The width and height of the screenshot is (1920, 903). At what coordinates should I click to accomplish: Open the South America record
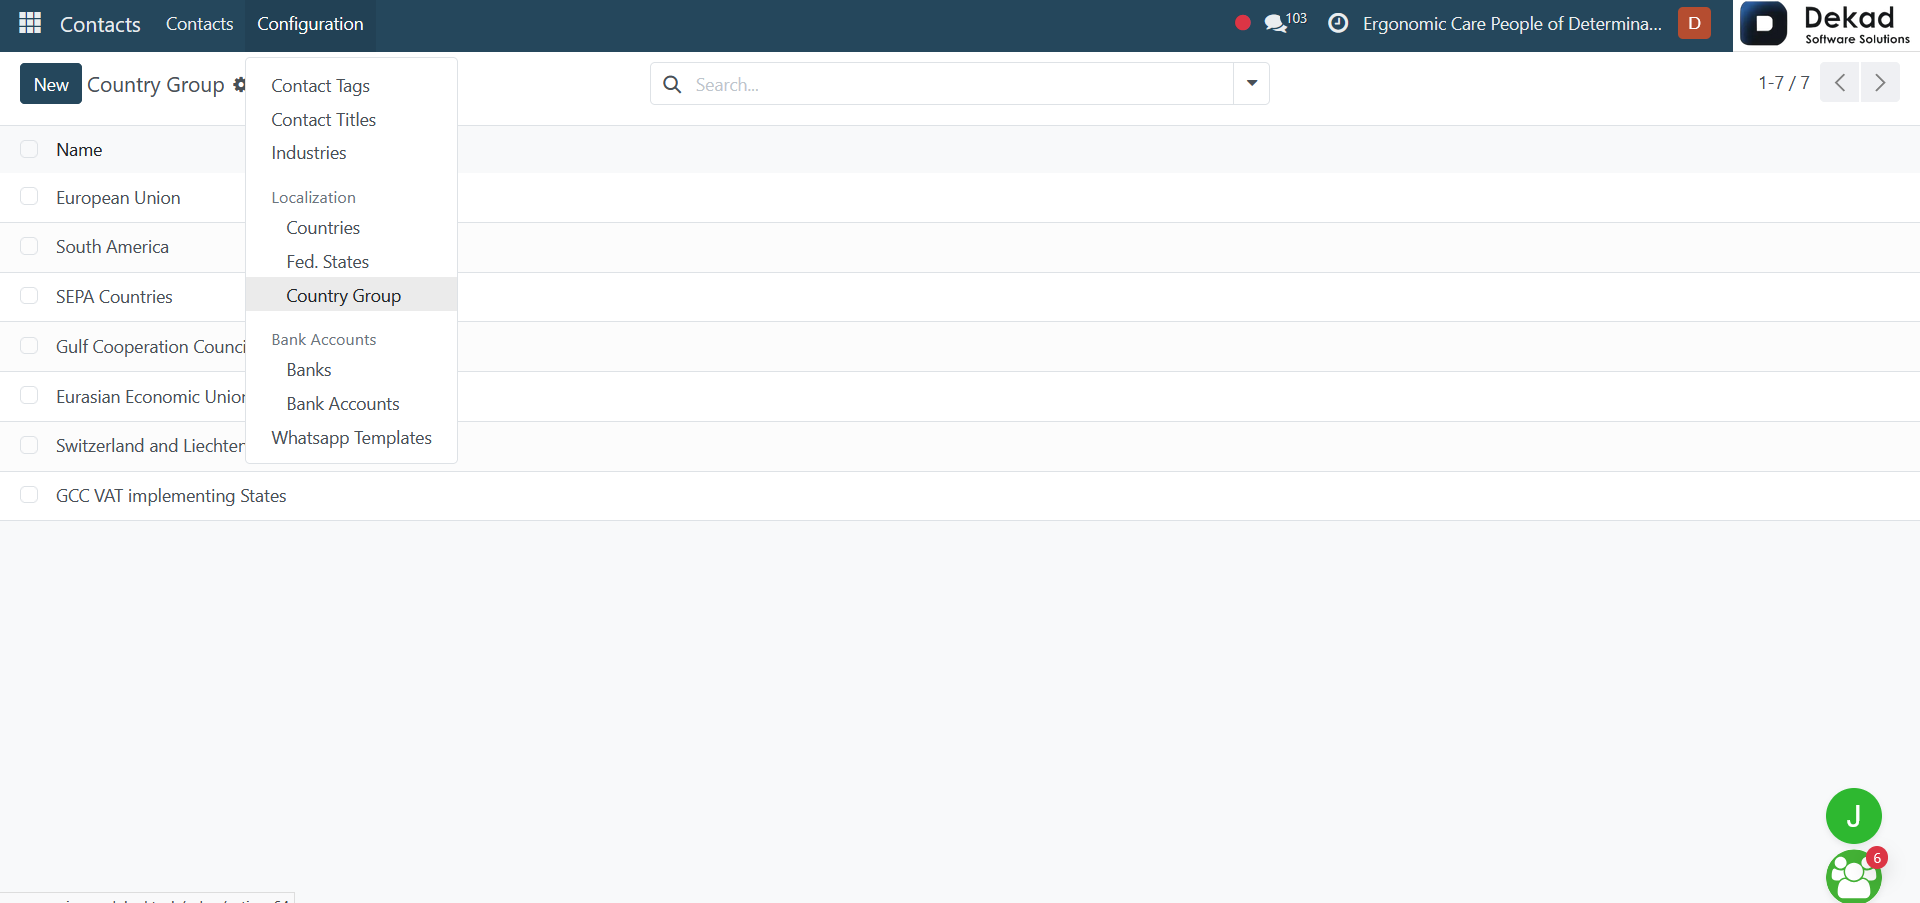point(112,247)
